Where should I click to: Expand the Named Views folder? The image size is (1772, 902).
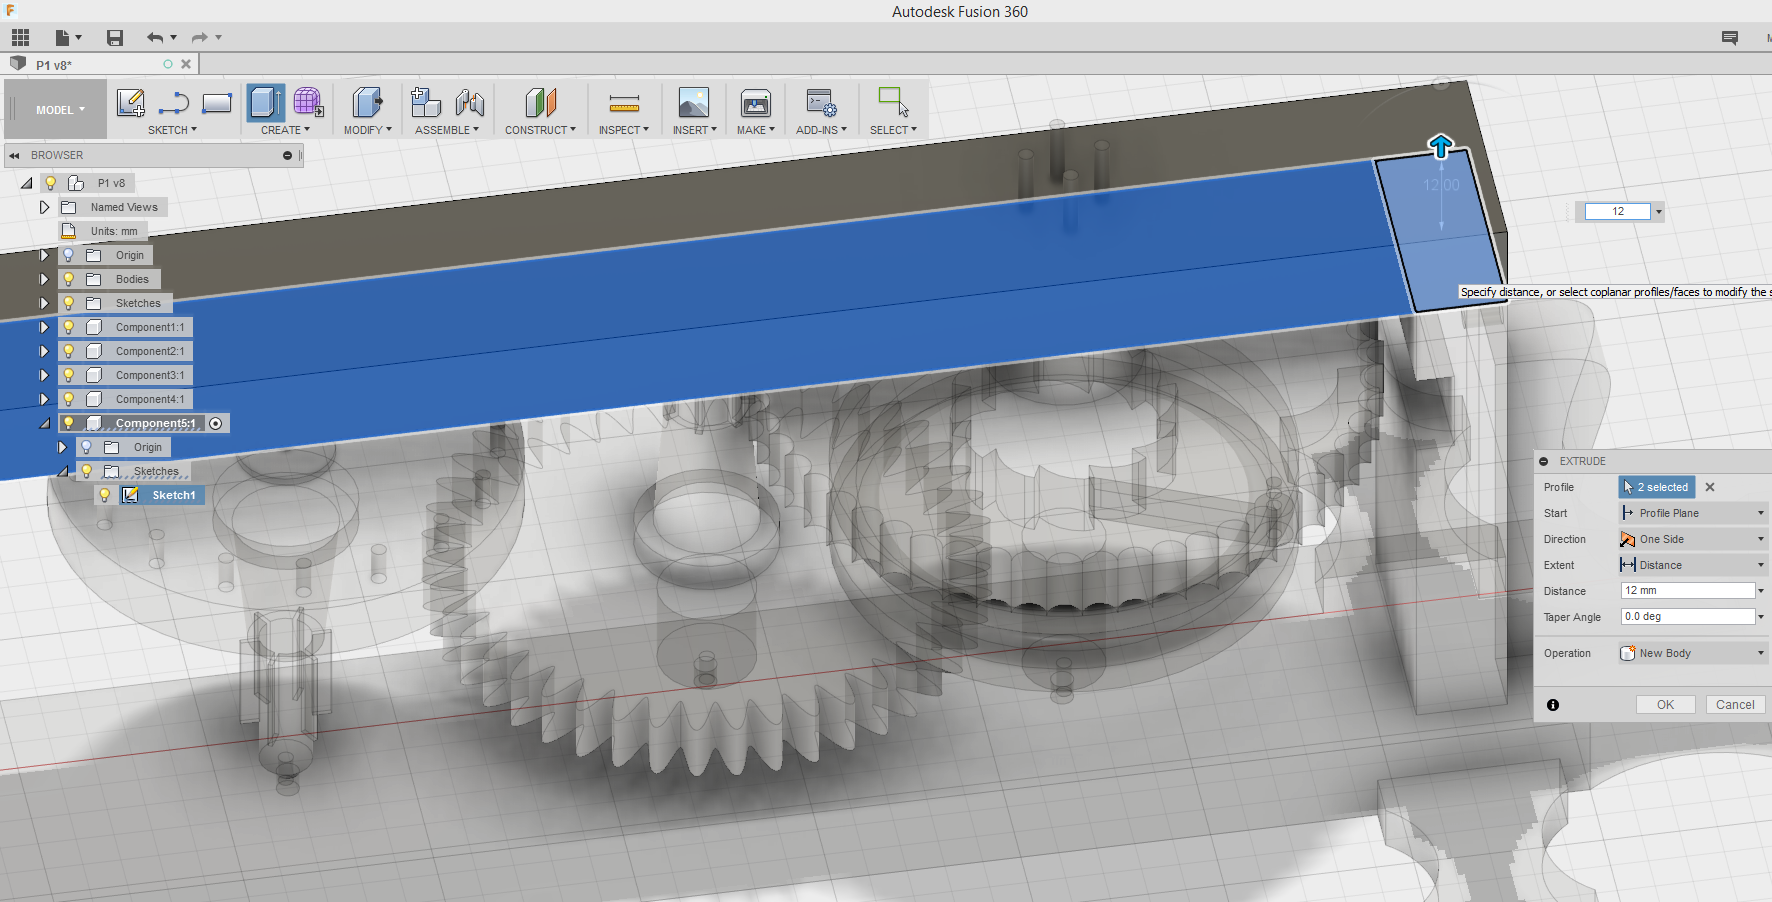pyautogui.click(x=44, y=207)
